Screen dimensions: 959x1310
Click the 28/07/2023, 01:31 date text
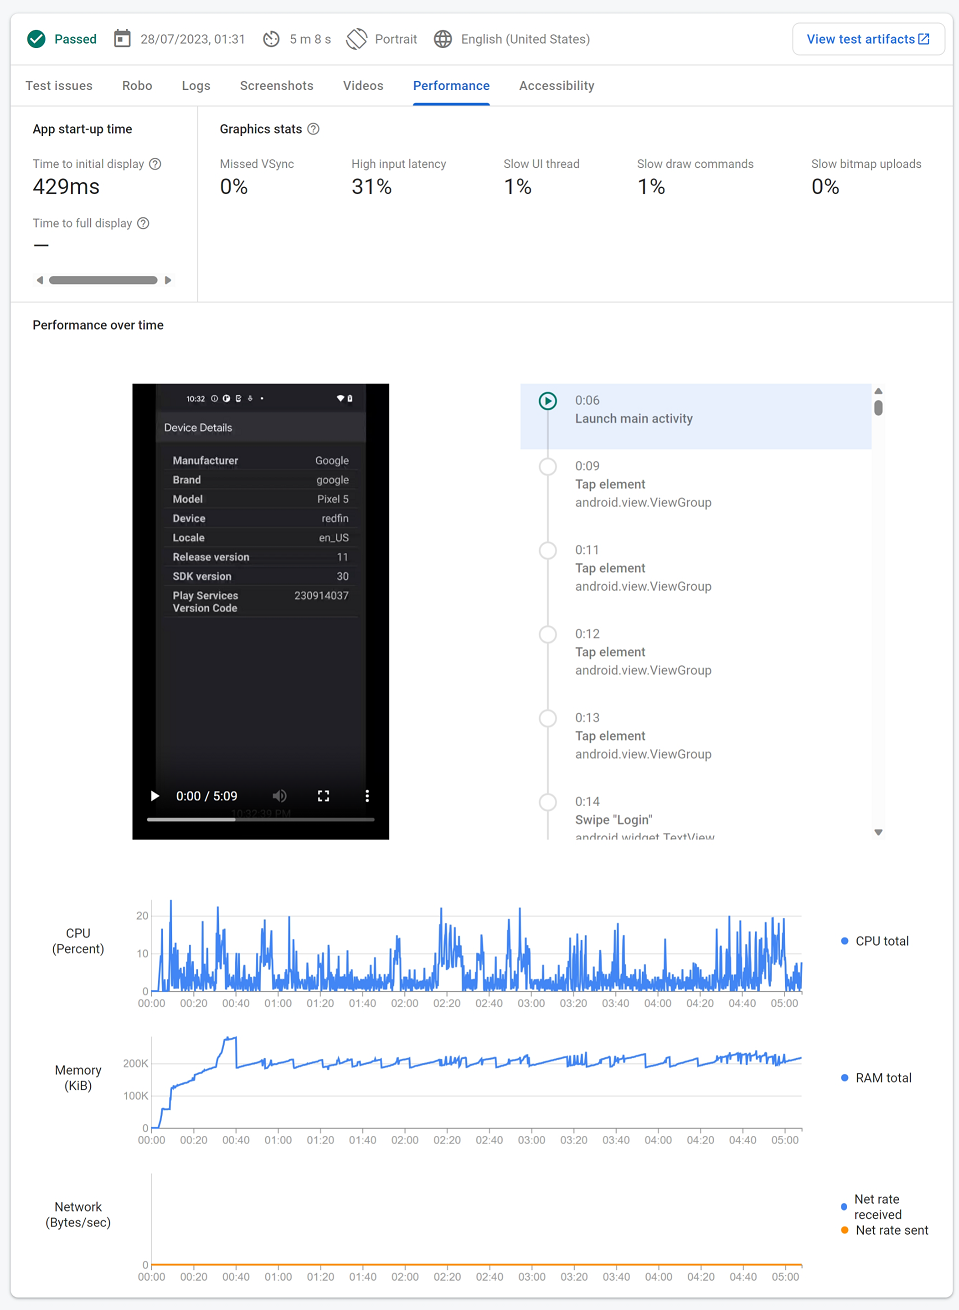[193, 39]
